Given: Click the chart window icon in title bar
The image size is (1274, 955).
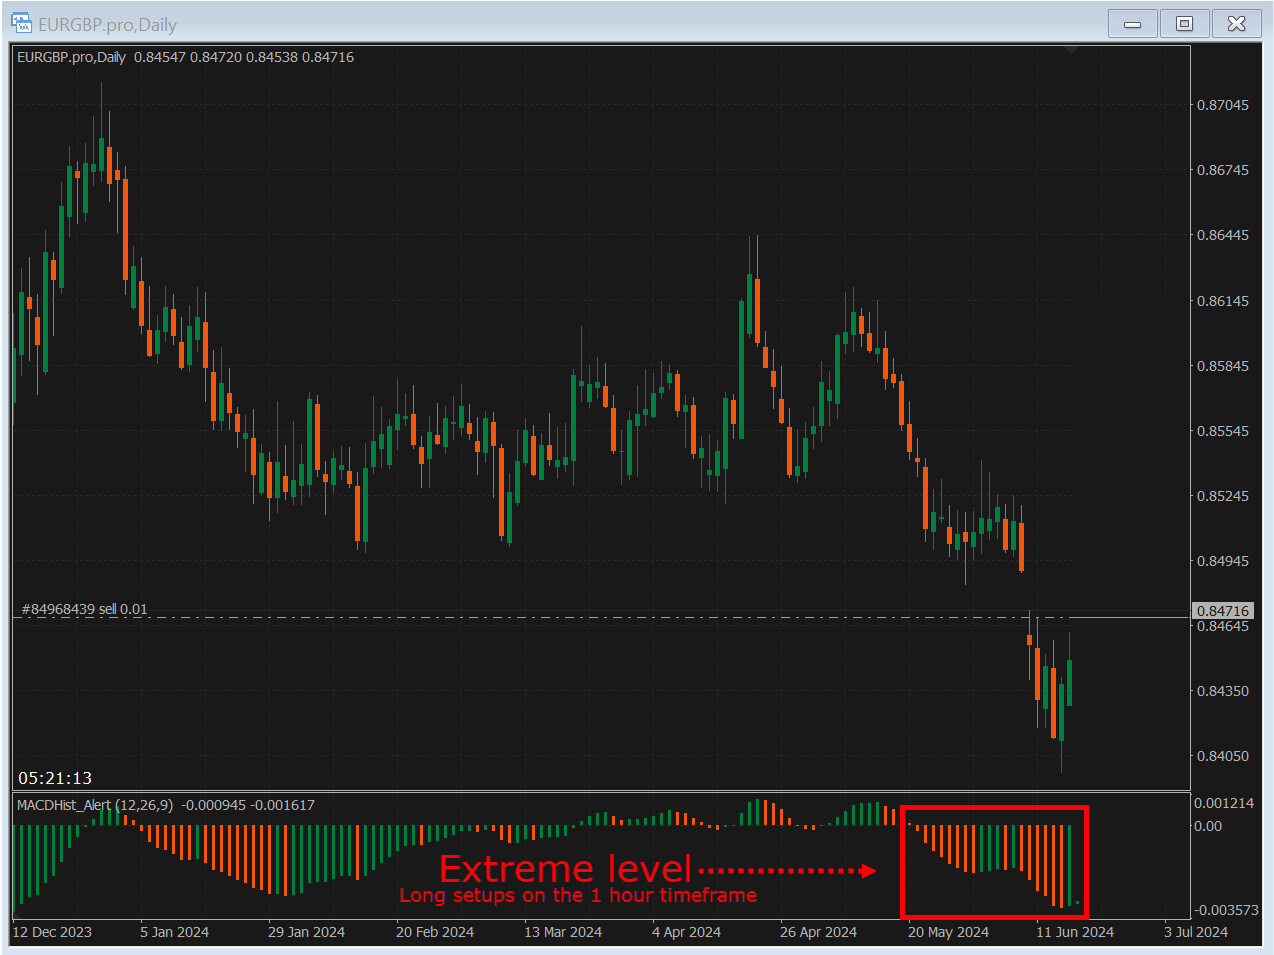Looking at the screenshot, I should click(21, 23).
